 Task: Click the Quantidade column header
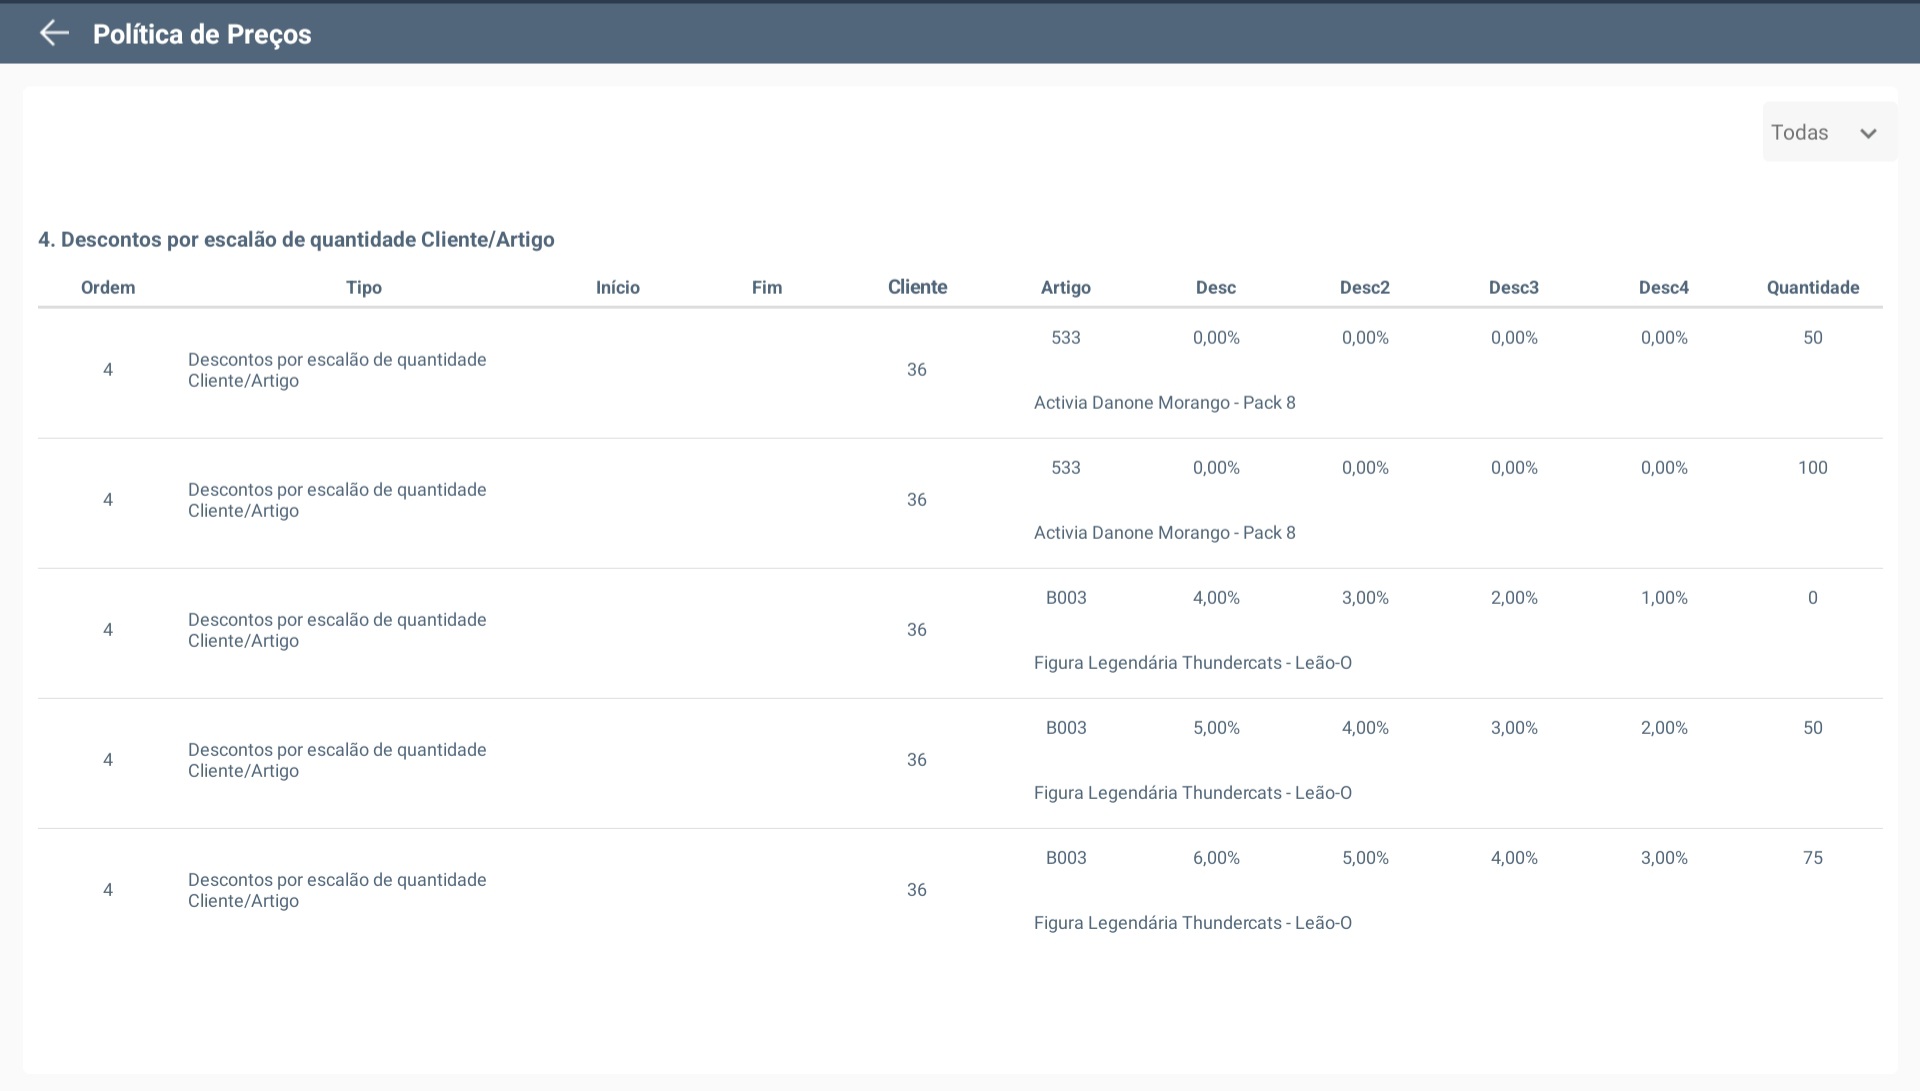1812,287
